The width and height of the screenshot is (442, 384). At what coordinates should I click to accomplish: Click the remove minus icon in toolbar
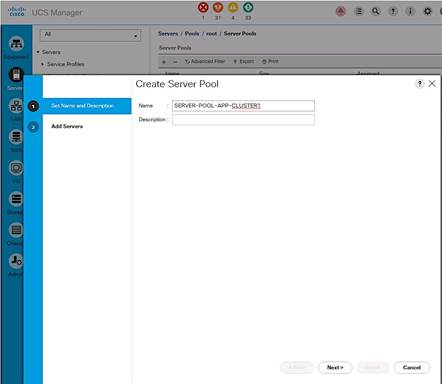click(175, 62)
